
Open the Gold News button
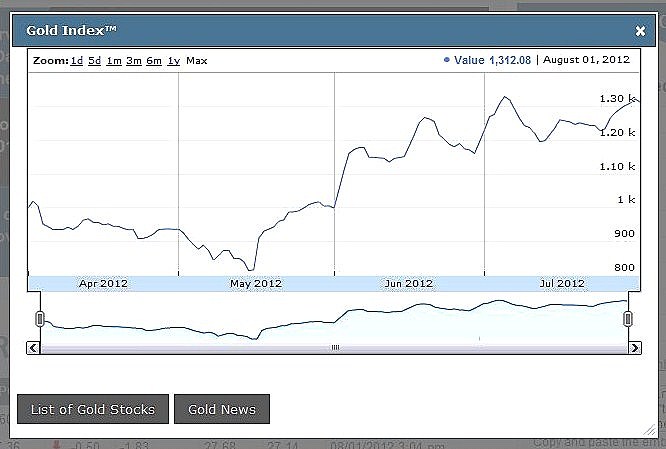(x=222, y=409)
